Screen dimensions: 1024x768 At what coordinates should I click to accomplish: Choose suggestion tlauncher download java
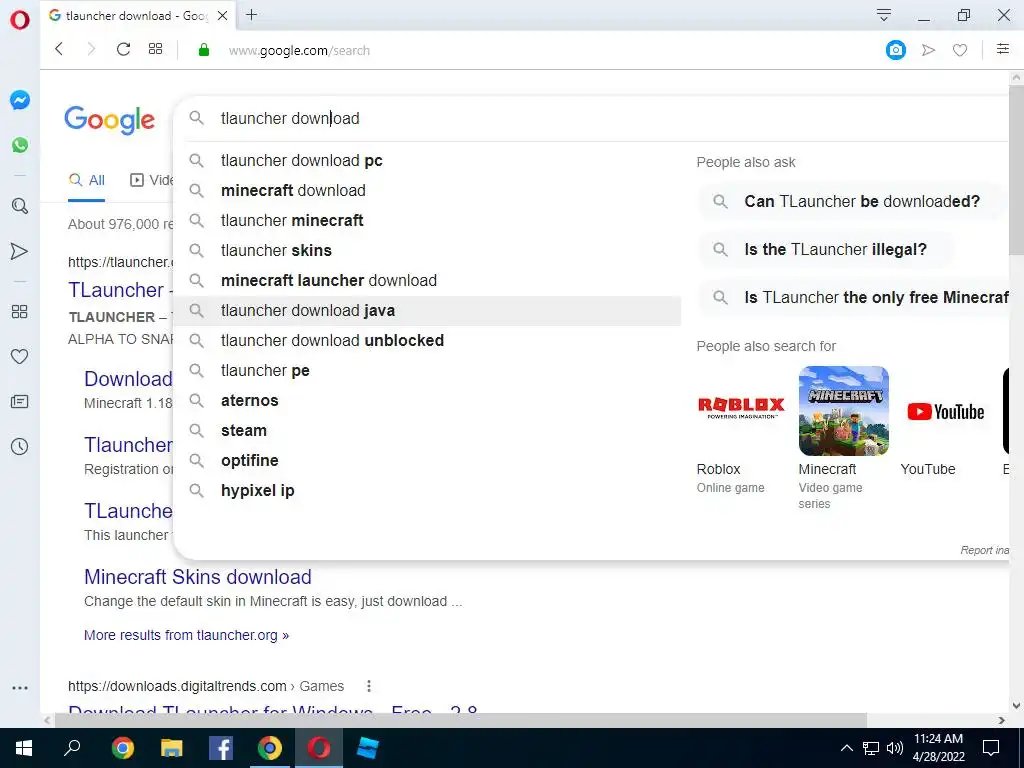coord(427,311)
